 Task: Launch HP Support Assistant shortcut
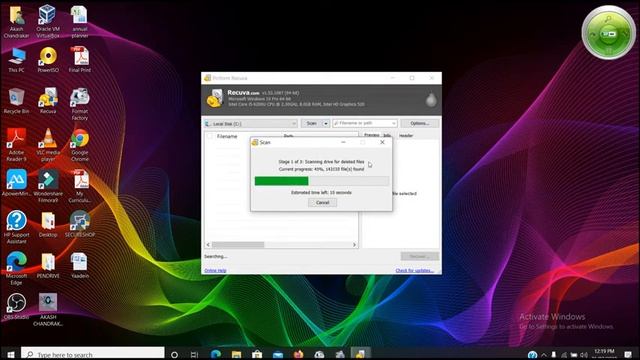pyautogui.click(x=16, y=227)
